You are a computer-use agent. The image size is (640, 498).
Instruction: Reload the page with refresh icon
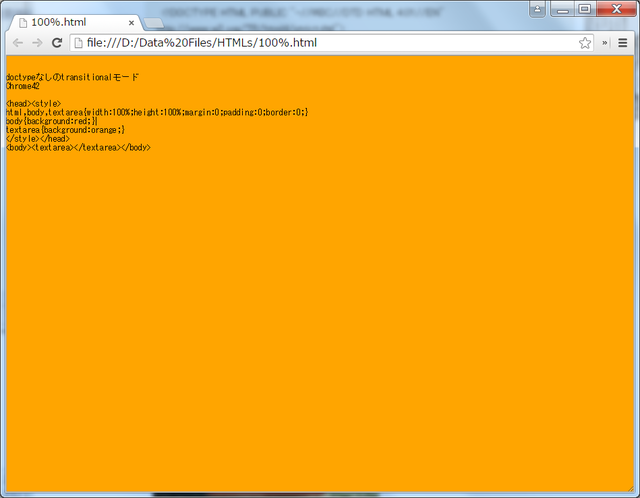(x=57, y=43)
